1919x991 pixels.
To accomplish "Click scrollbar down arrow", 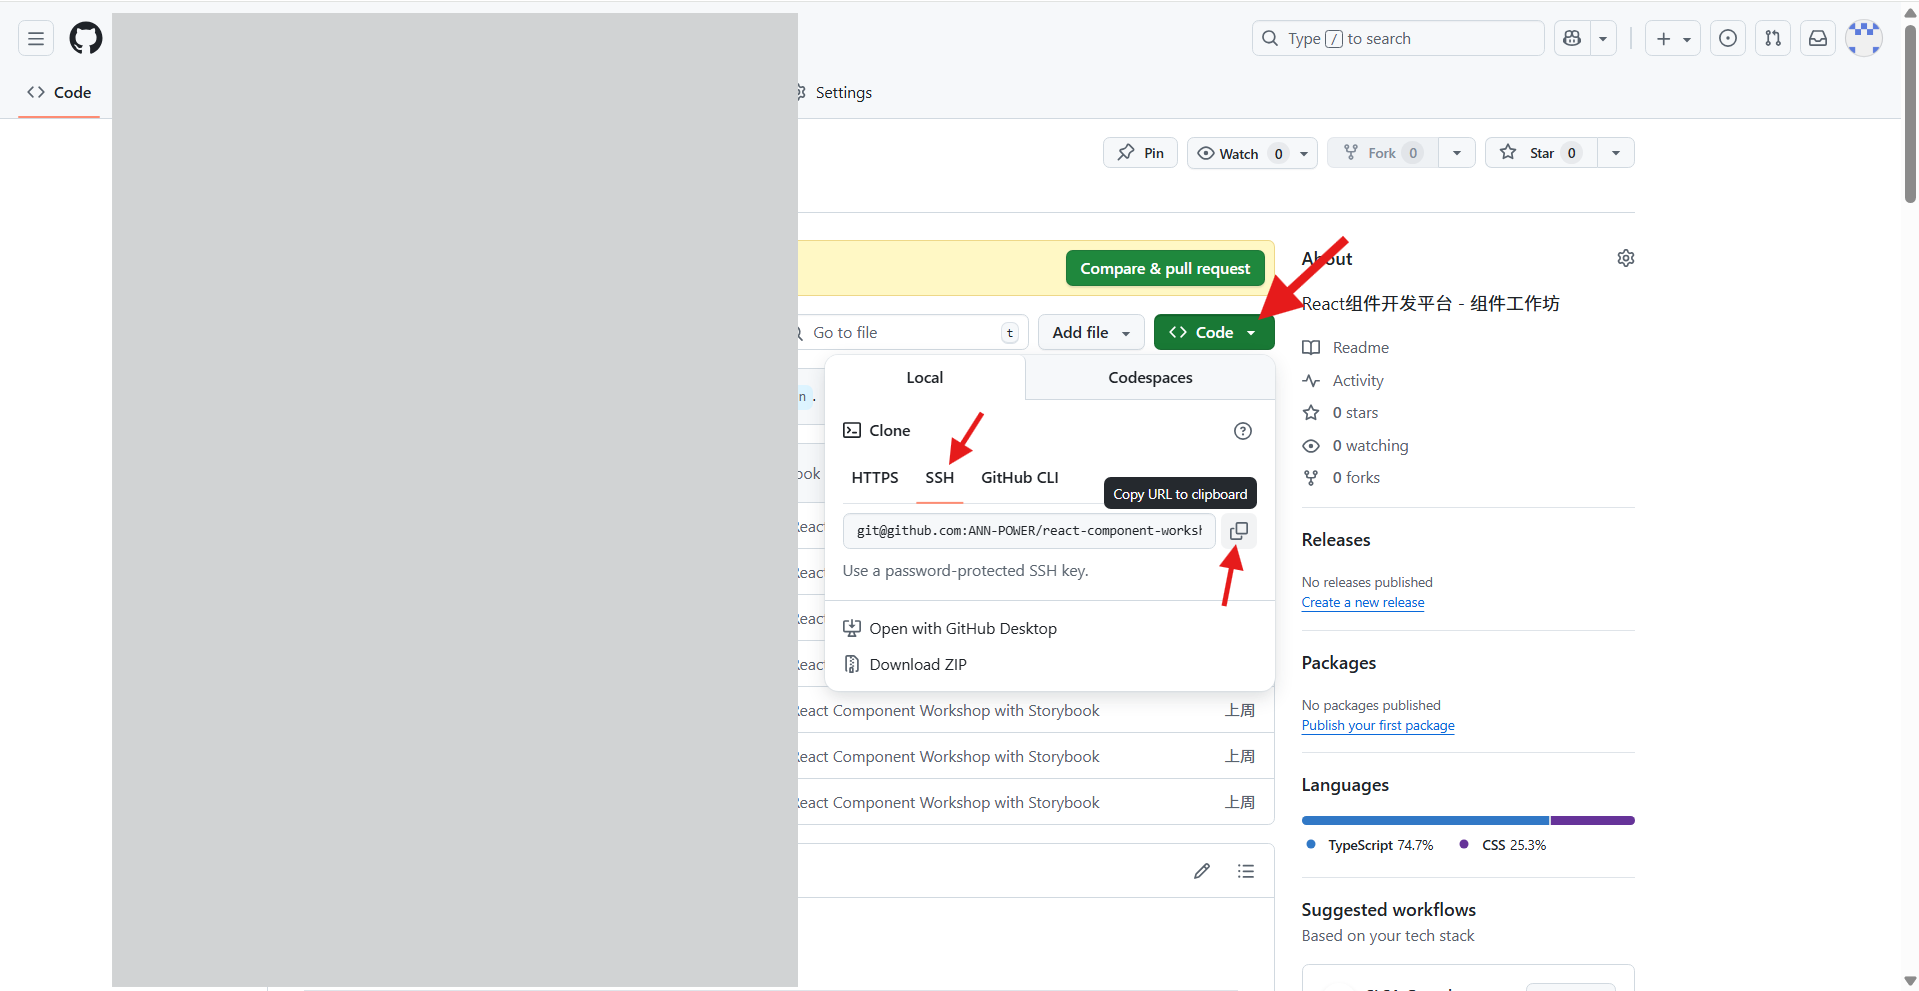I will pyautogui.click(x=1910, y=981).
